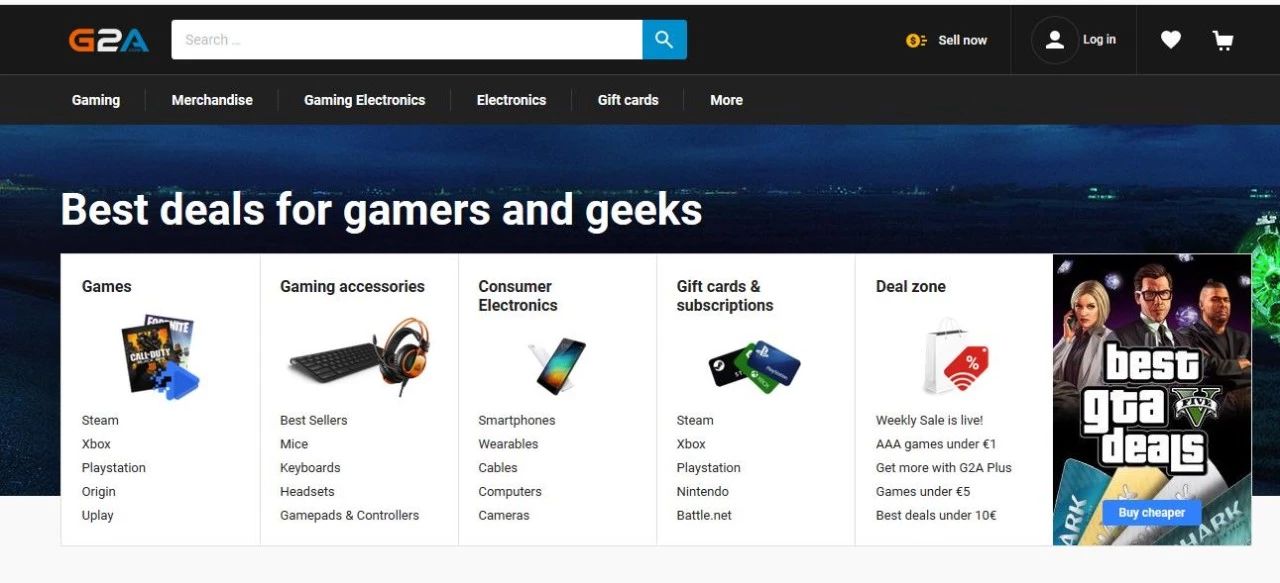Open the Merchandise navigation menu
Screen dimensions: 1280x583
[212, 100]
